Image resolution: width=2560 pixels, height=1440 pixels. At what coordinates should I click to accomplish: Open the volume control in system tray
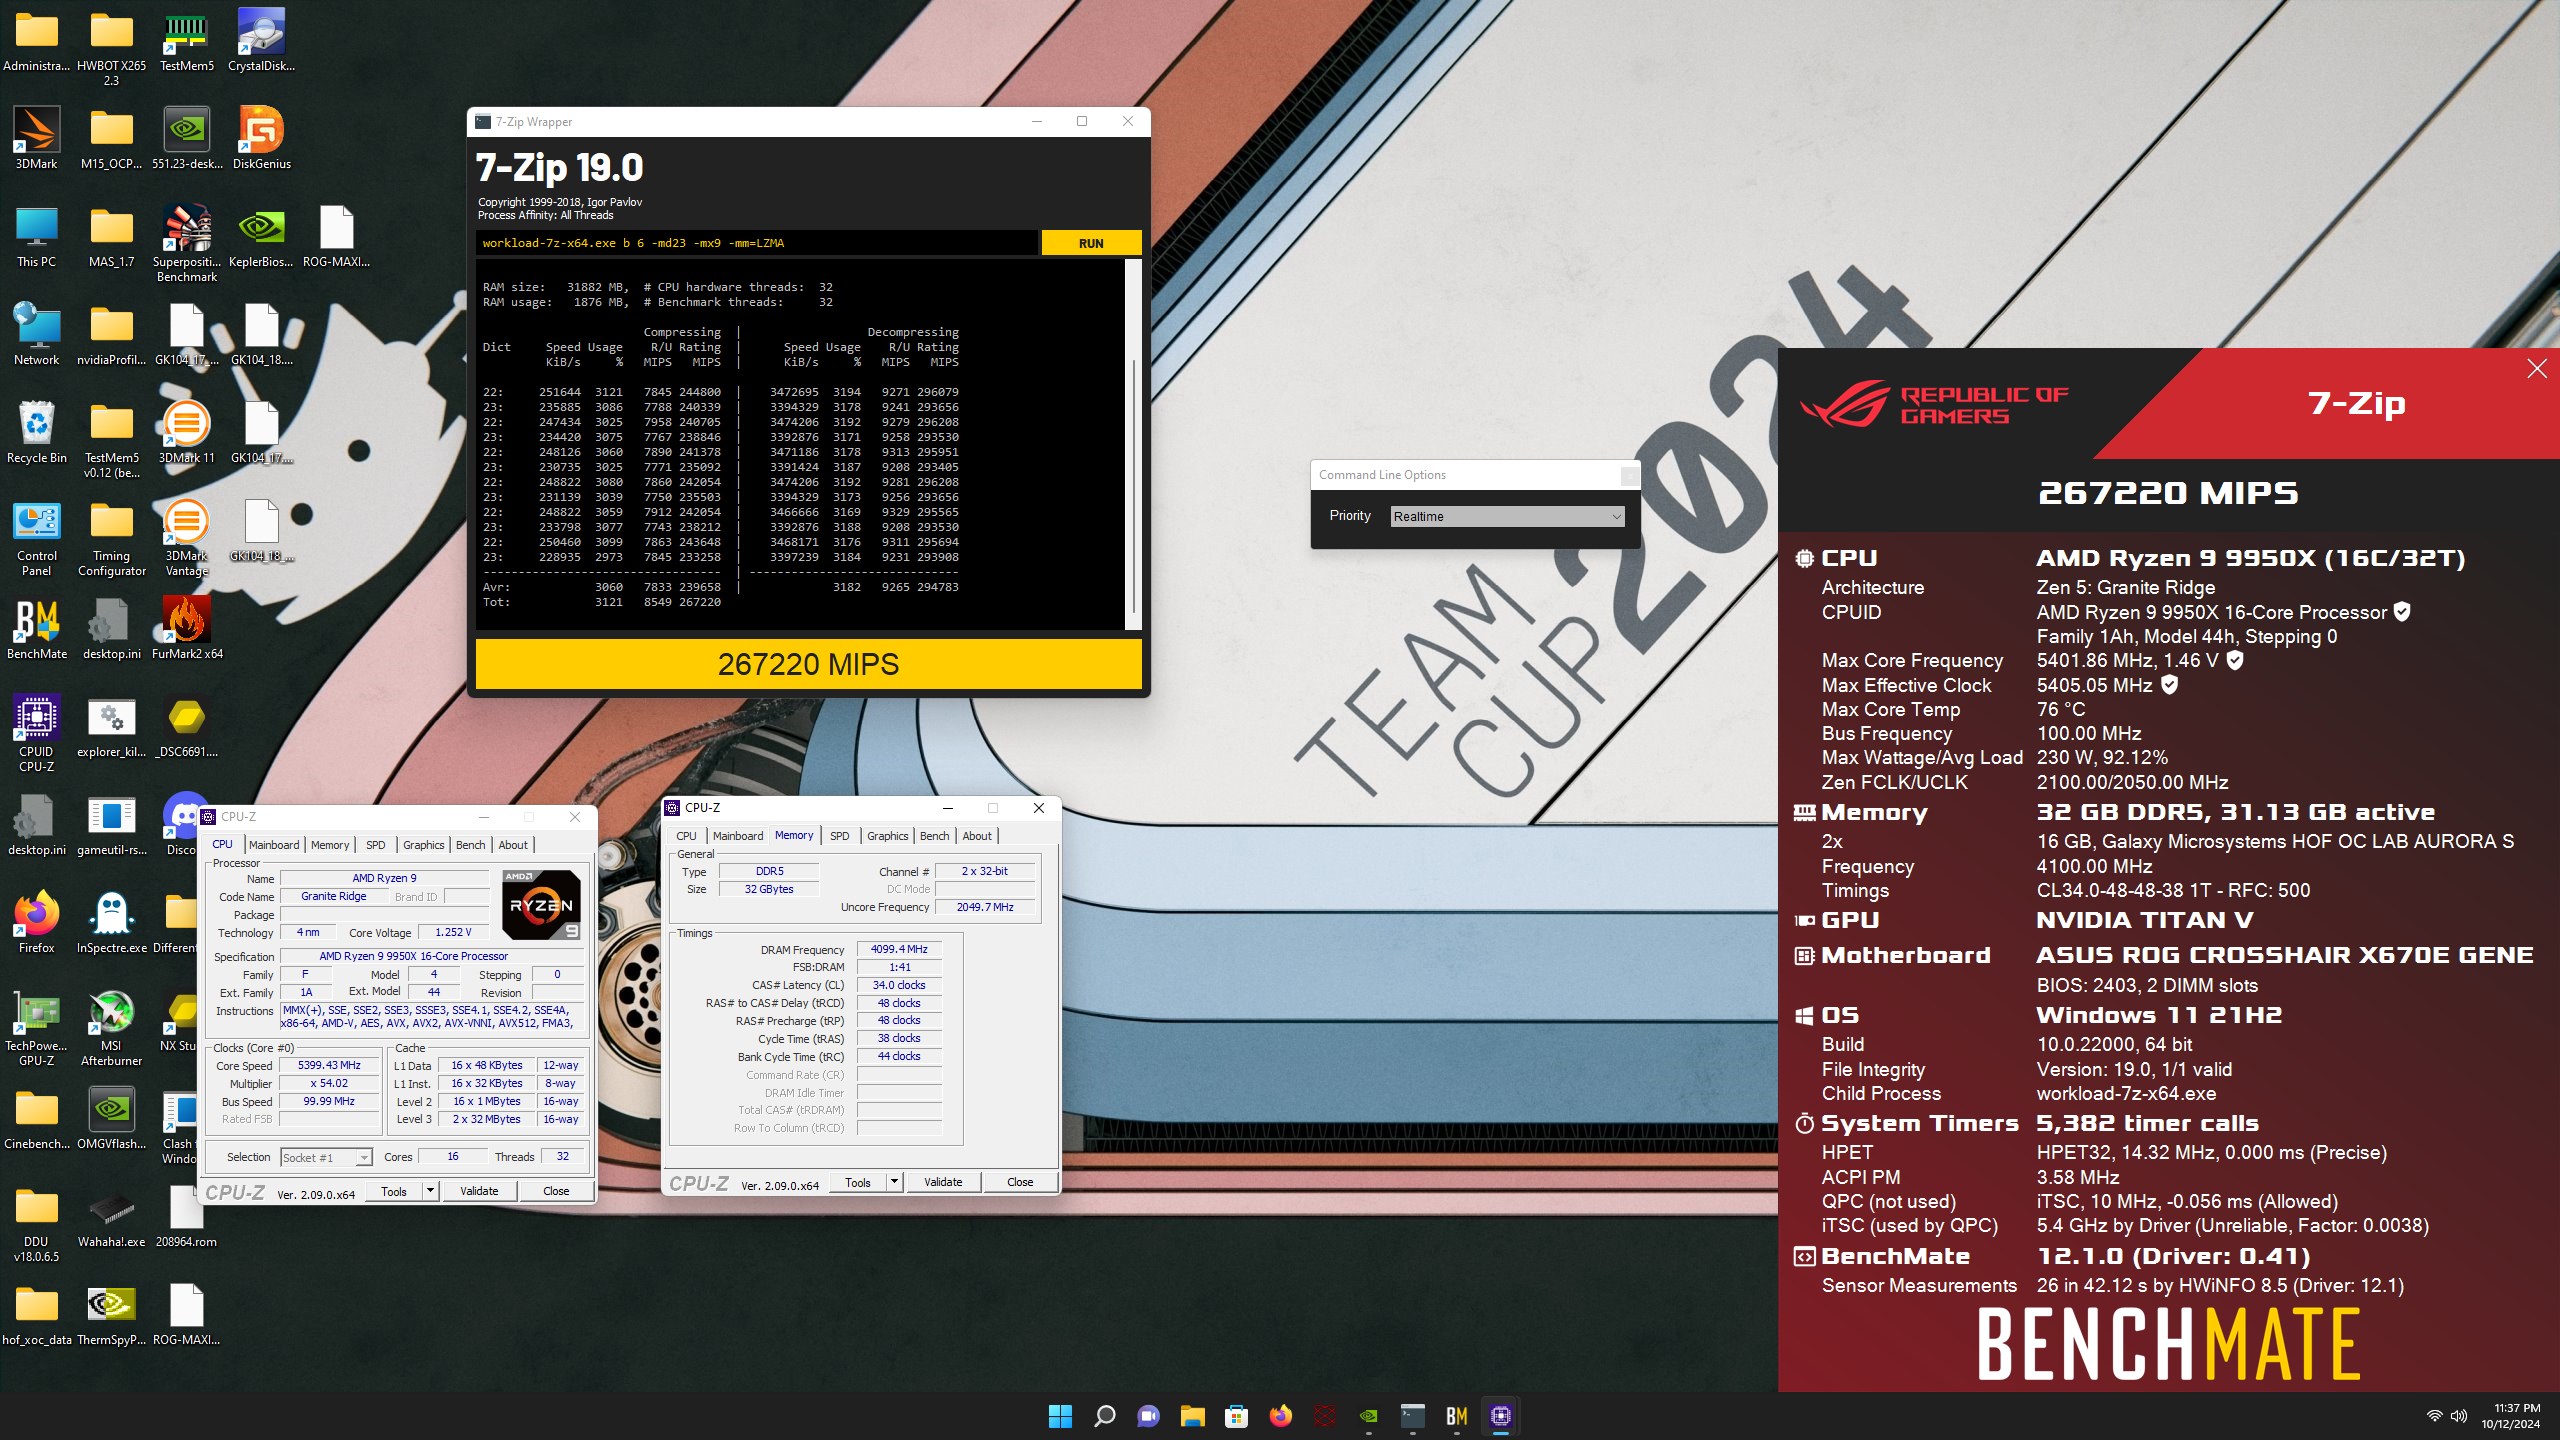(2458, 1416)
